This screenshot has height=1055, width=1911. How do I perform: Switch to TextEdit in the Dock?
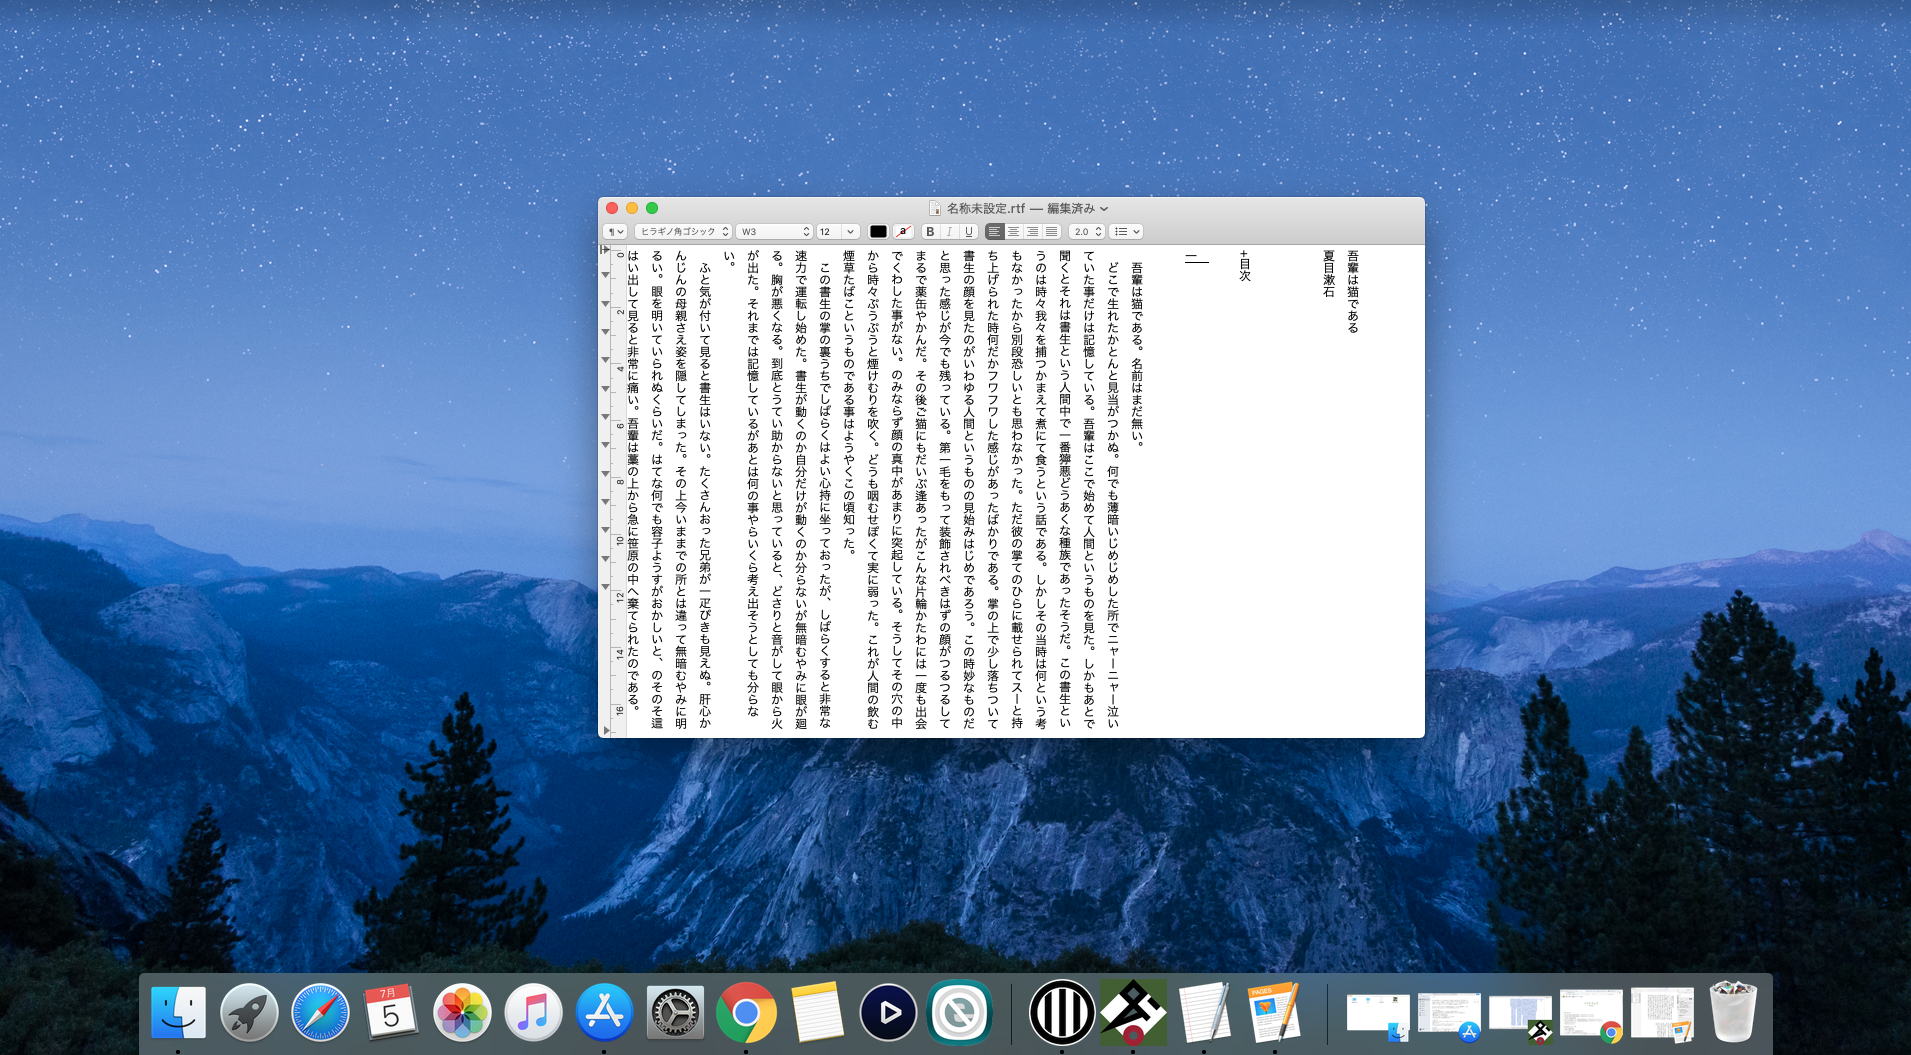coord(1204,1012)
